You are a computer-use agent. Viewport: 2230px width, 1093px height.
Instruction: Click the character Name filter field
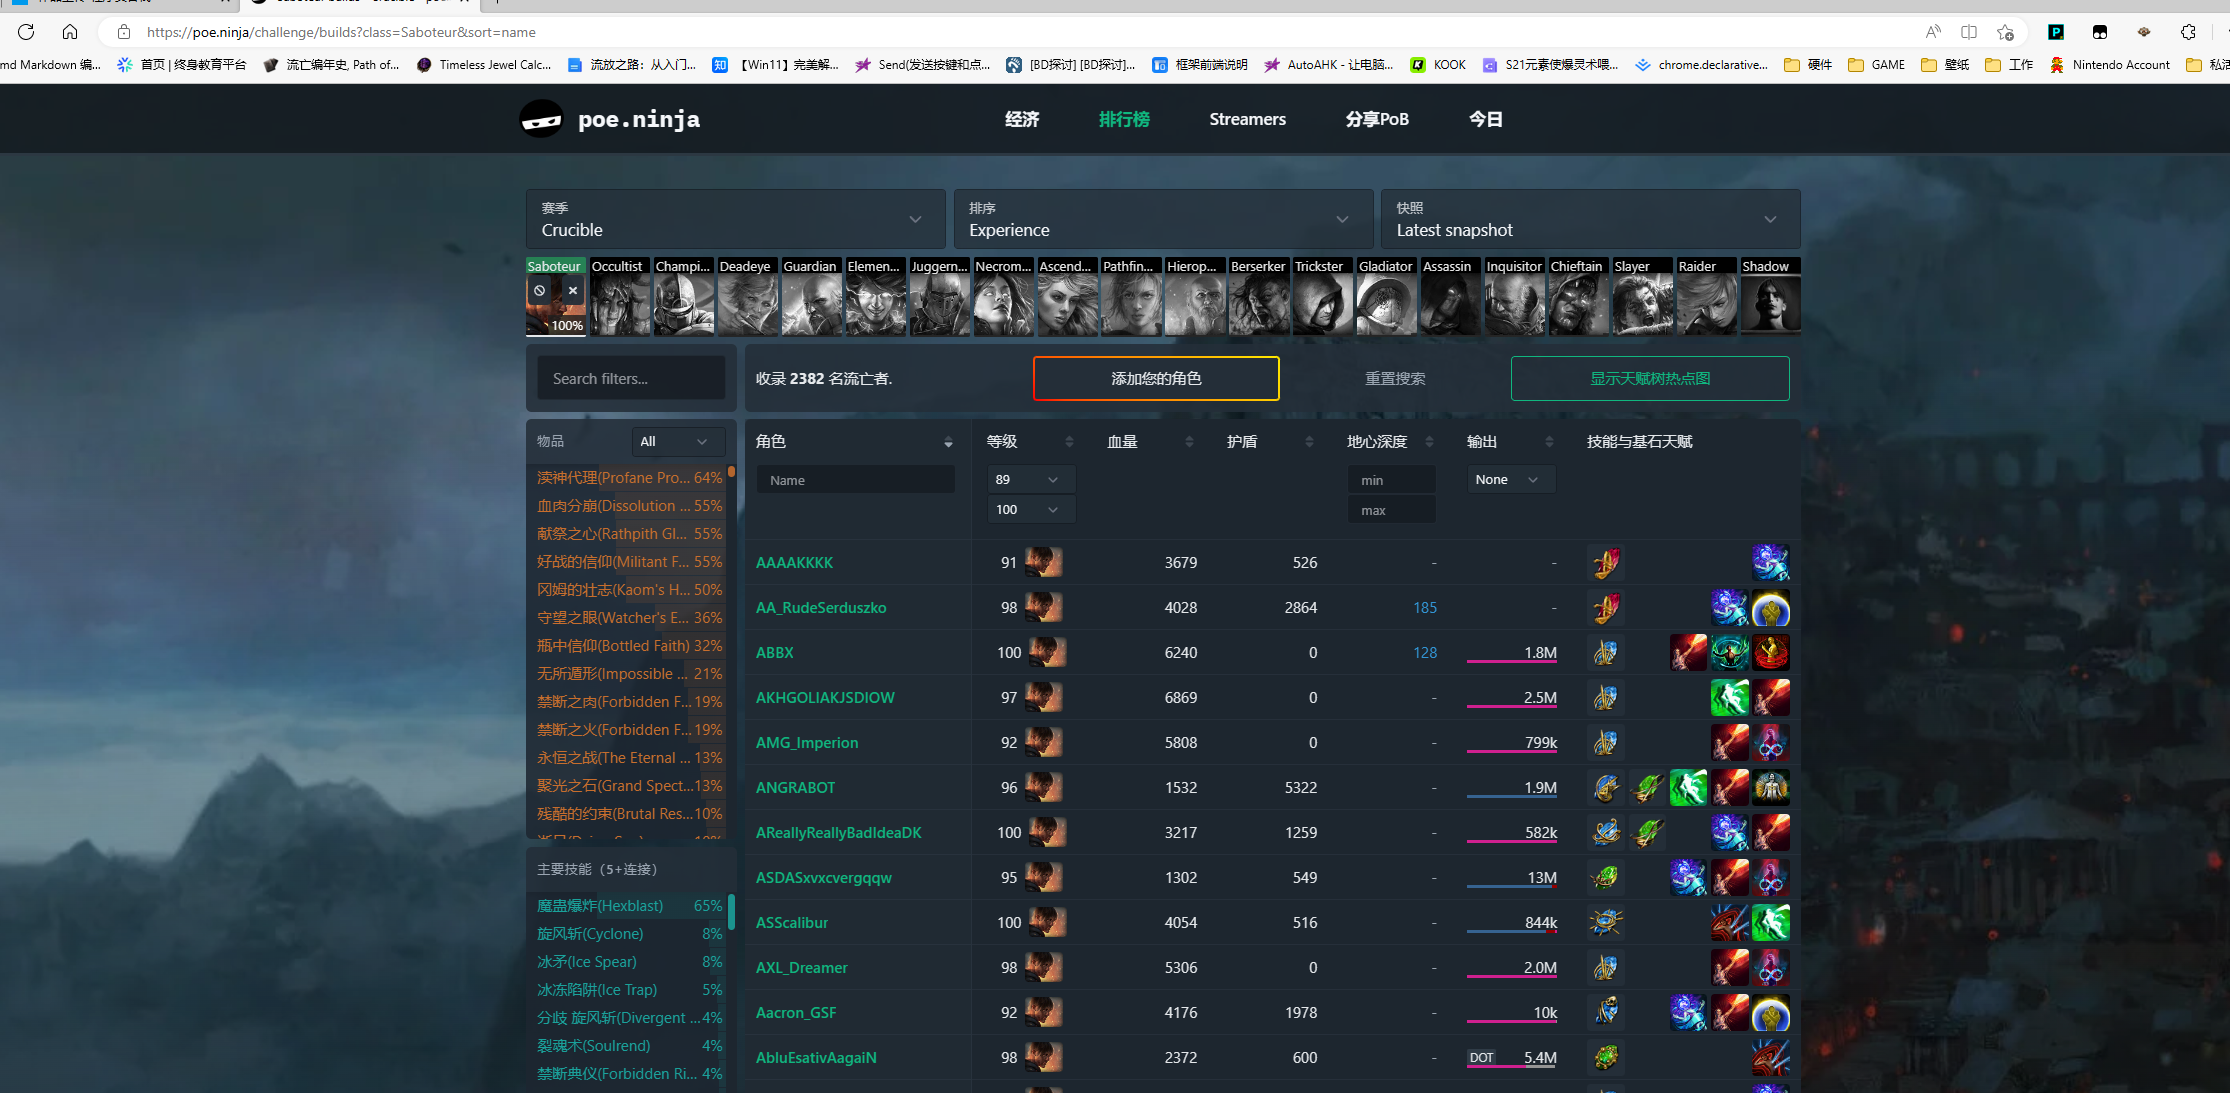[x=855, y=480]
